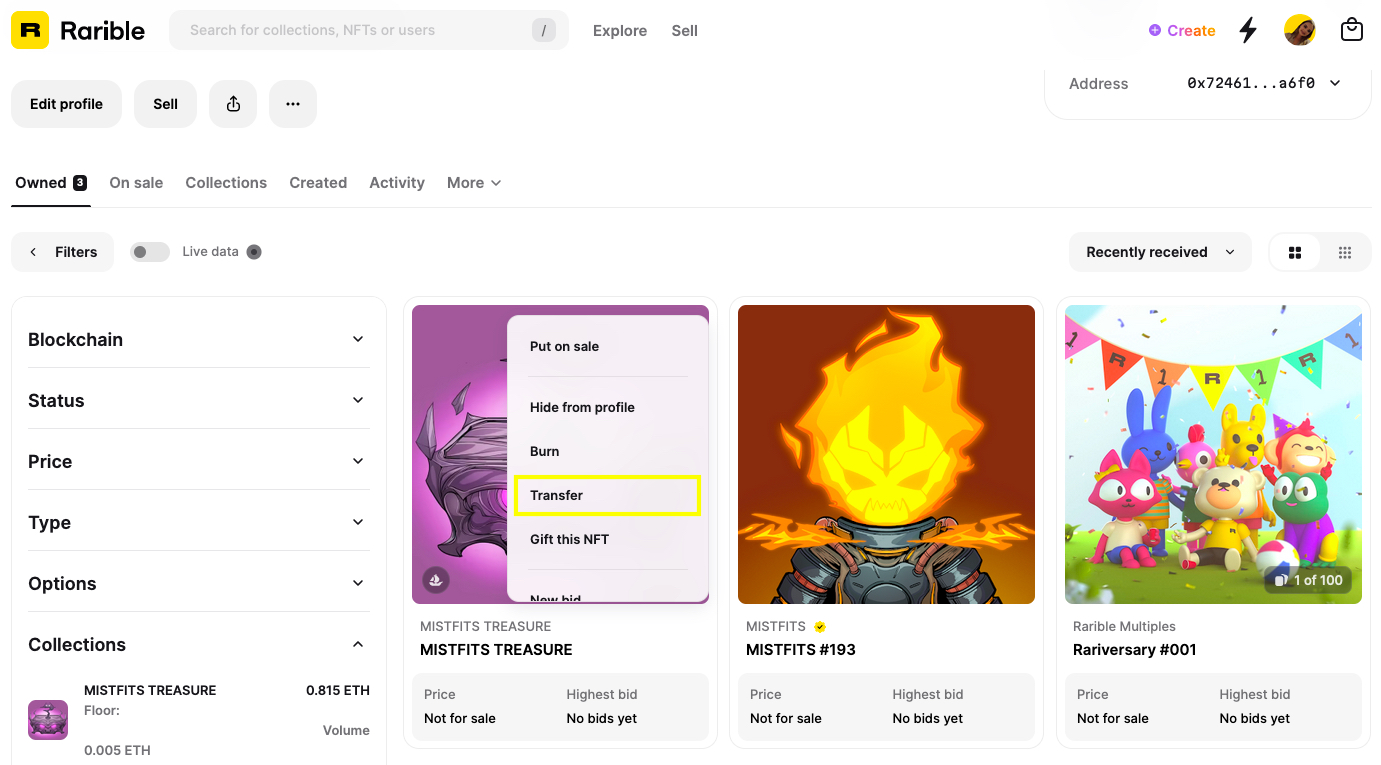The width and height of the screenshot is (1381, 765).
Task: Click the 0x72461...a6f0 address text
Action: pos(1250,84)
